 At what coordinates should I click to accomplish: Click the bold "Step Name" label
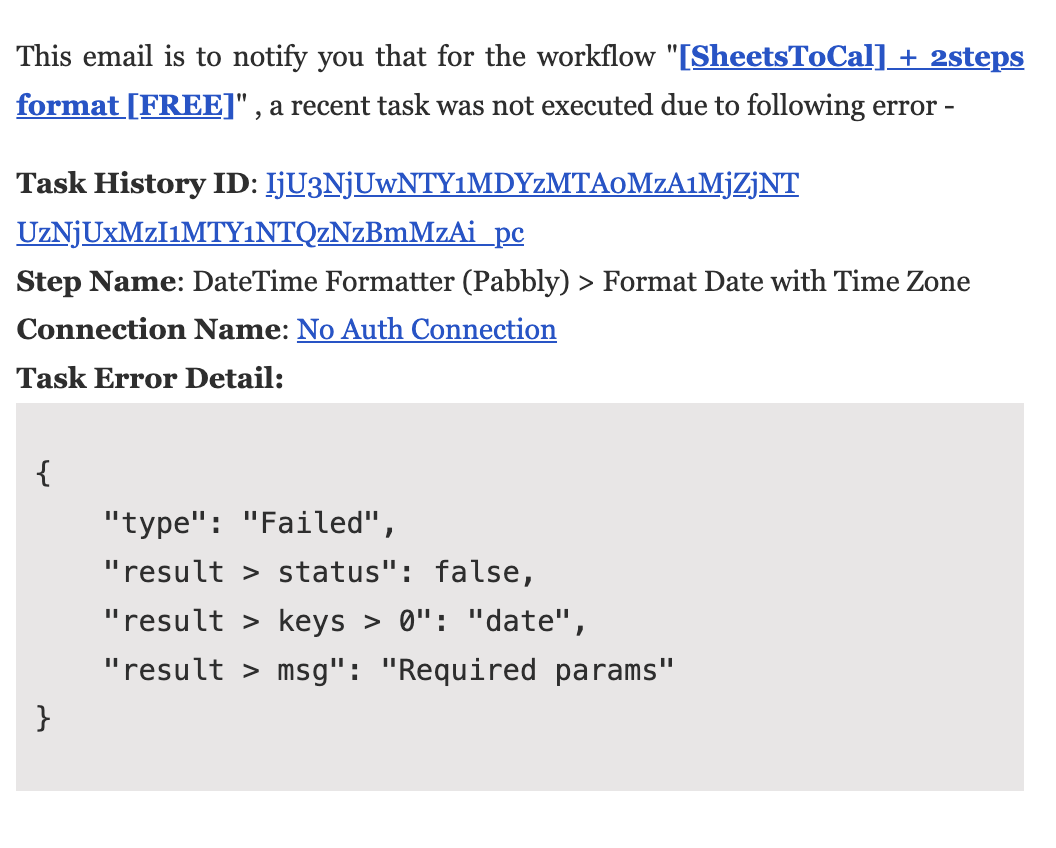click(x=96, y=282)
